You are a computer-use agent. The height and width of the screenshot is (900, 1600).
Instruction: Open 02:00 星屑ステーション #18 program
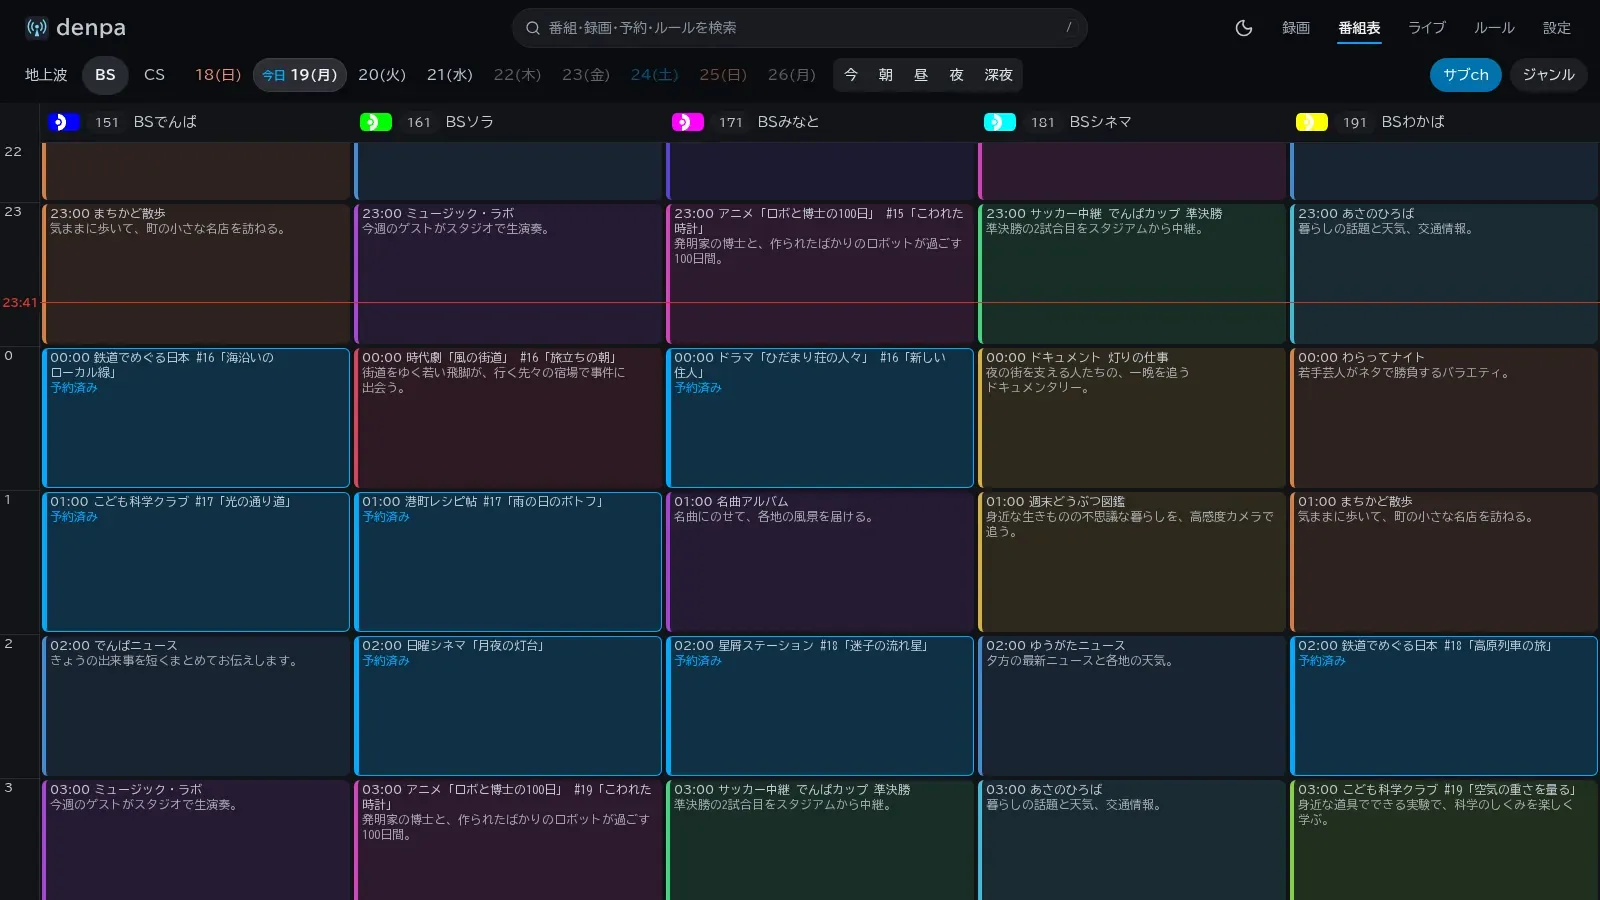pyautogui.click(x=820, y=706)
